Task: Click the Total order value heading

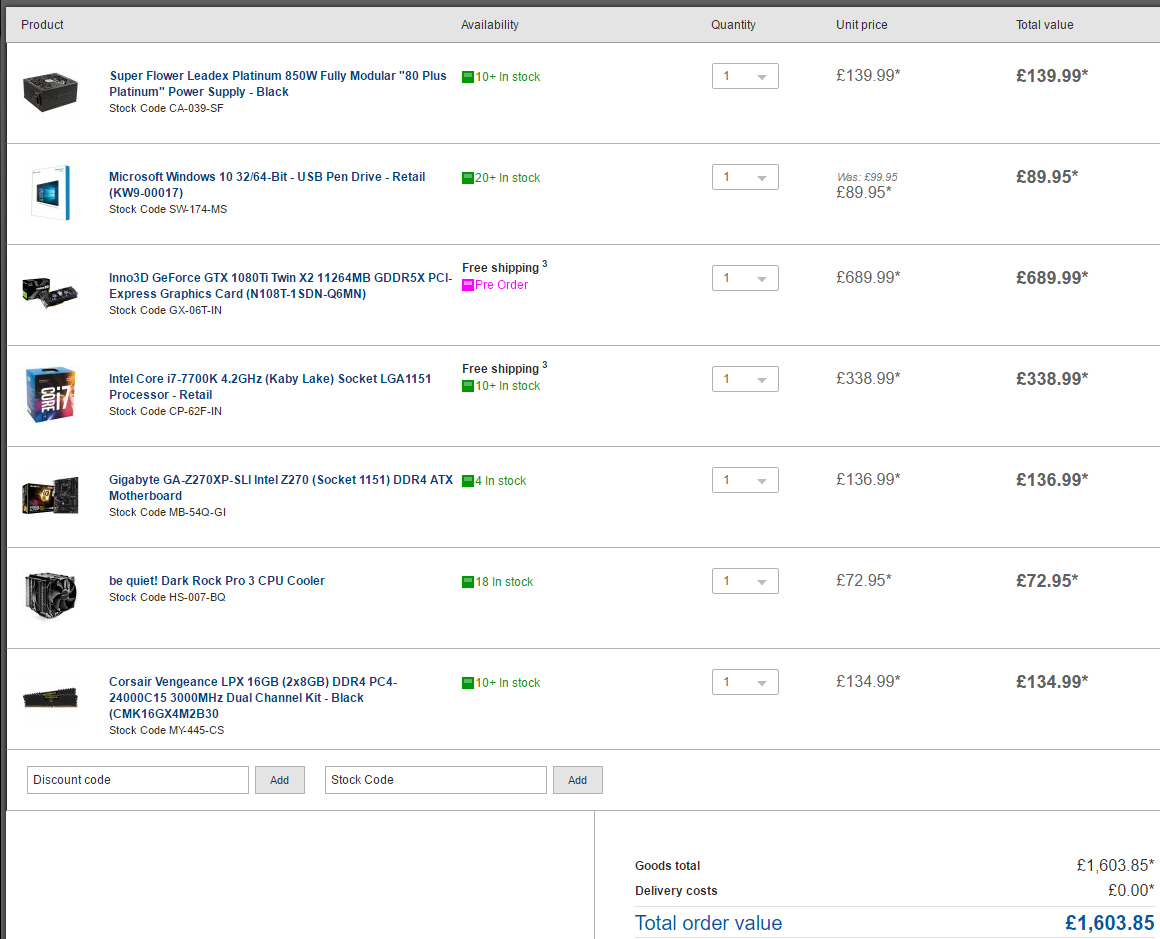Action: pos(708,923)
